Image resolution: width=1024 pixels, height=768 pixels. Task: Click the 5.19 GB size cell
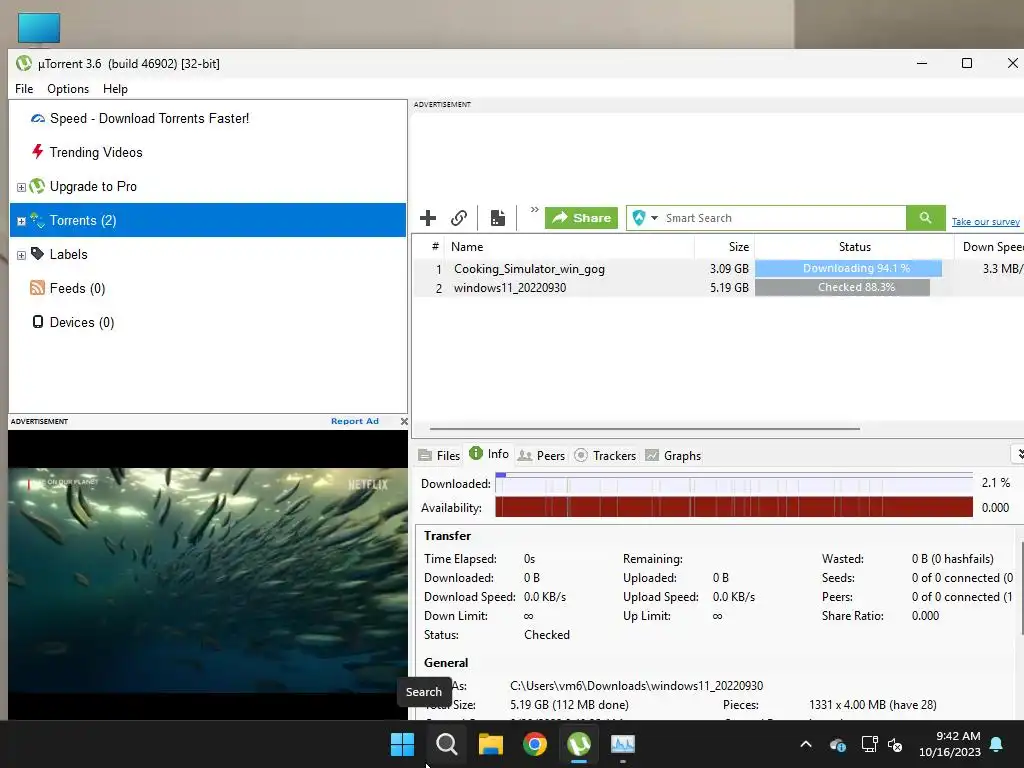[x=729, y=287]
